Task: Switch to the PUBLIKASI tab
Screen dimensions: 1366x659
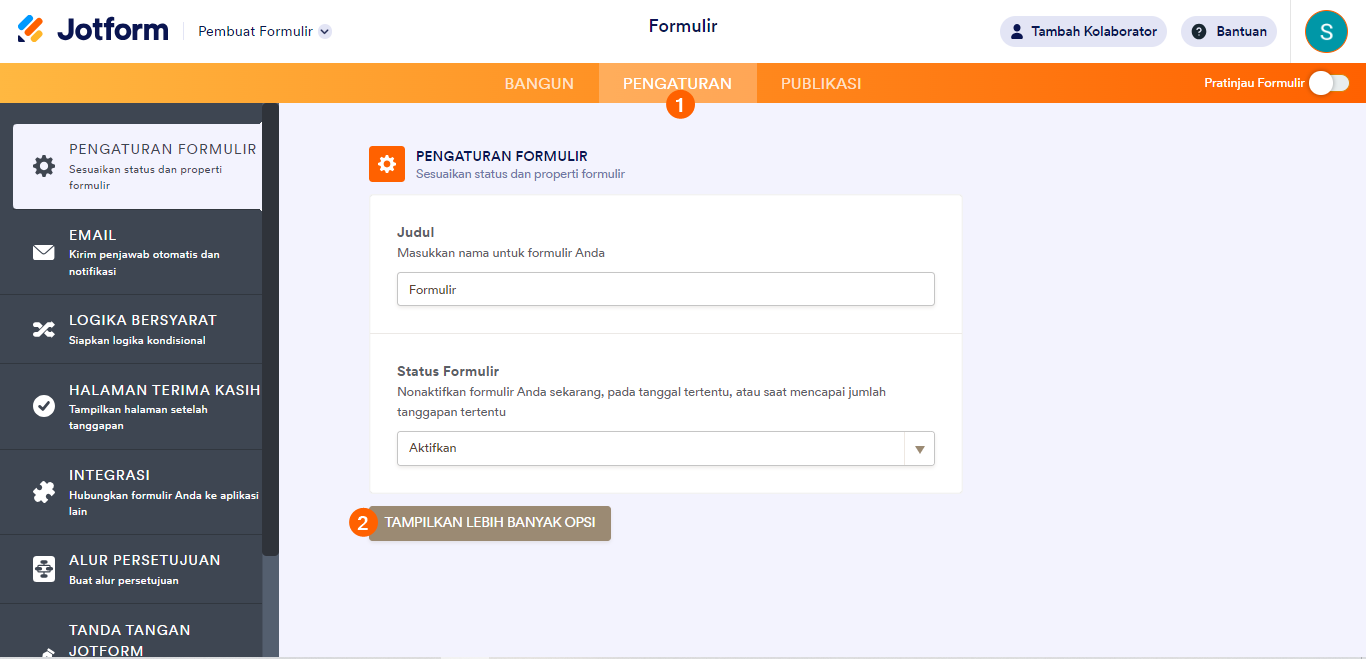Action: tap(821, 83)
